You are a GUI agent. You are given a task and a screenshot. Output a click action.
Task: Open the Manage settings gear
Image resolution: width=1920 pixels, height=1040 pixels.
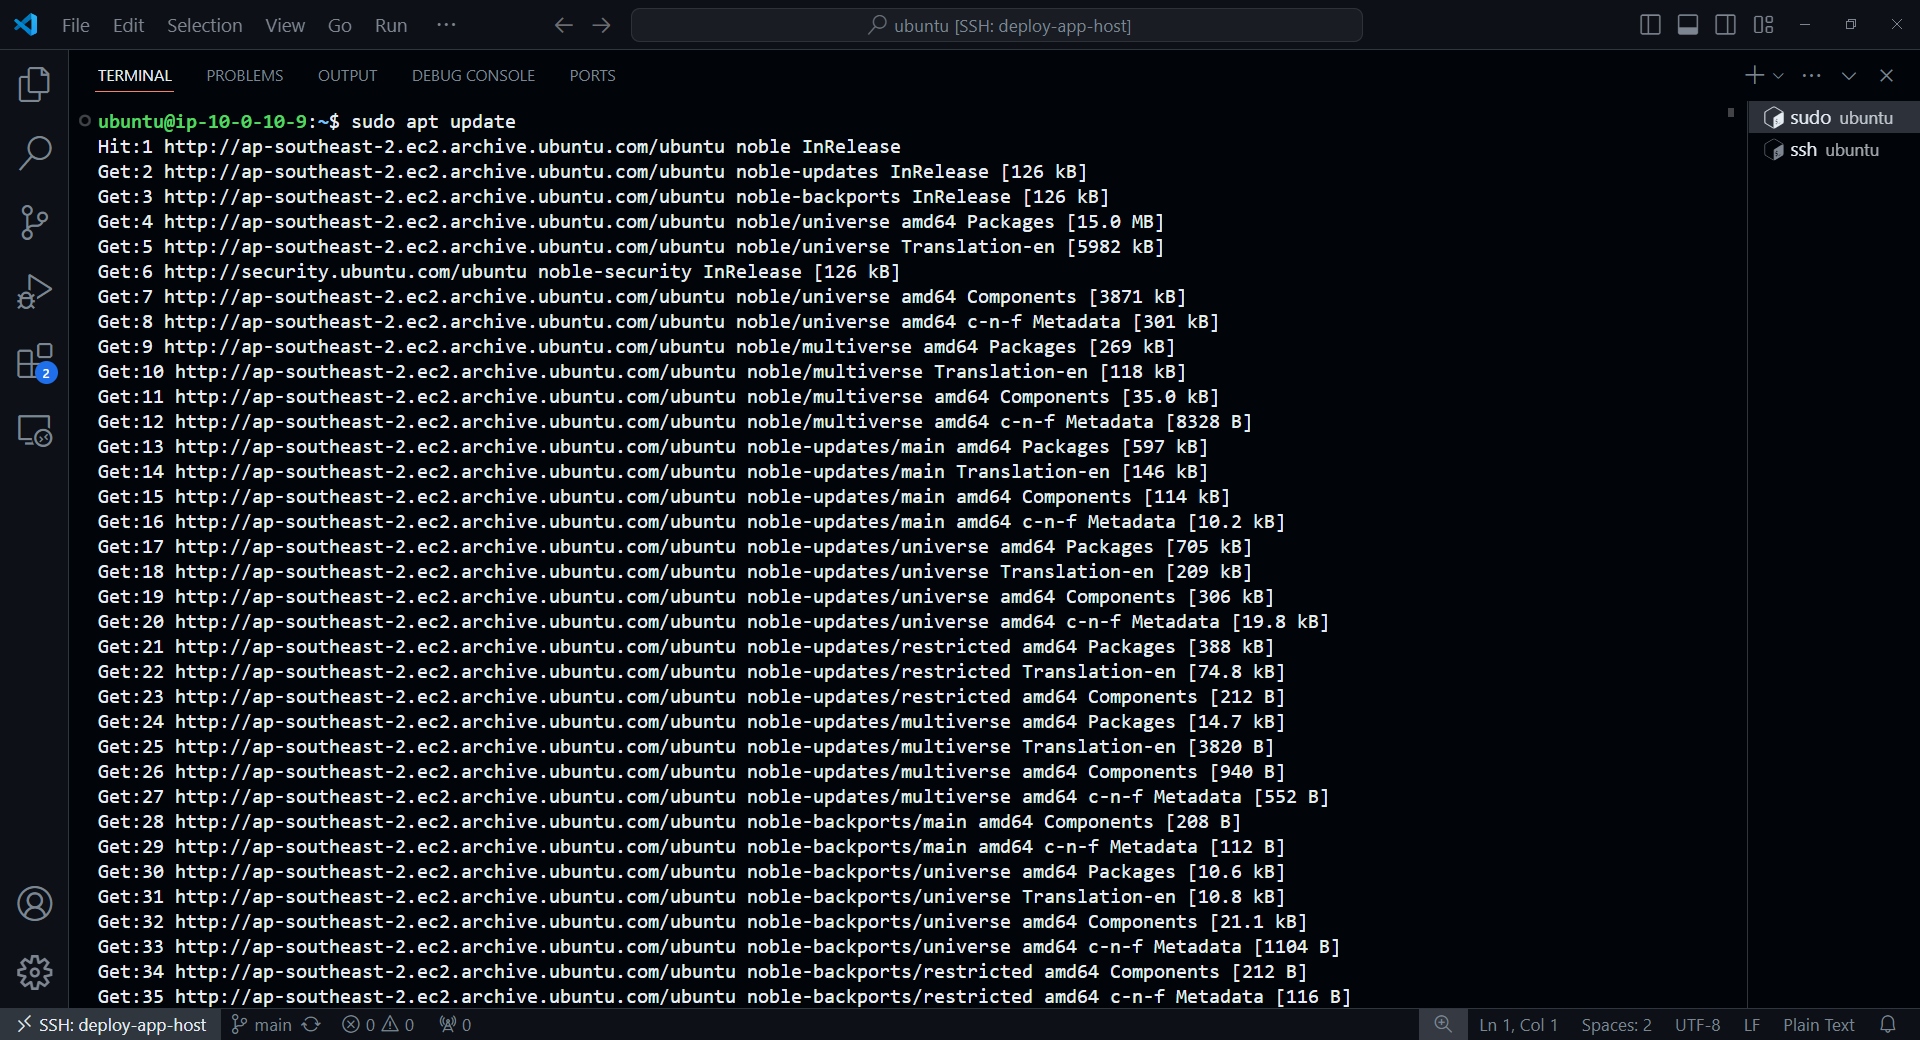tap(34, 972)
